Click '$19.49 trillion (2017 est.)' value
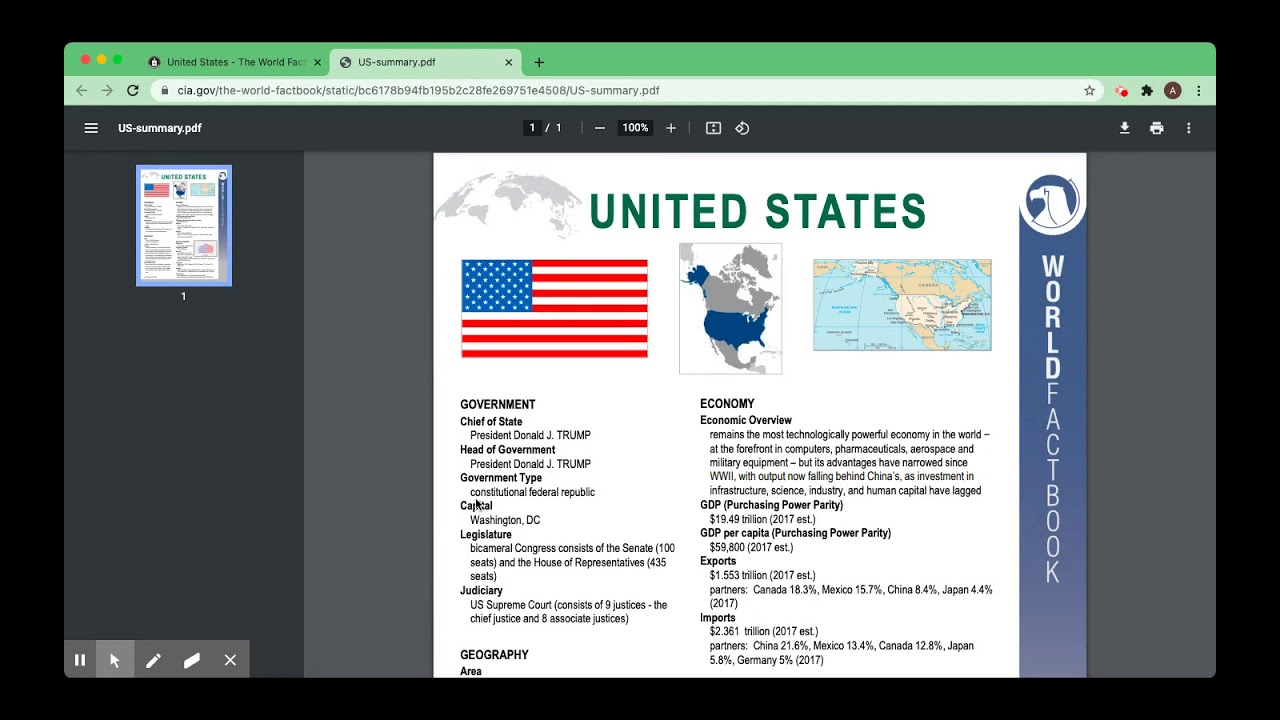Image resolution: width=1280 pixels, height=720 pixels. click(x=762, y=519)
